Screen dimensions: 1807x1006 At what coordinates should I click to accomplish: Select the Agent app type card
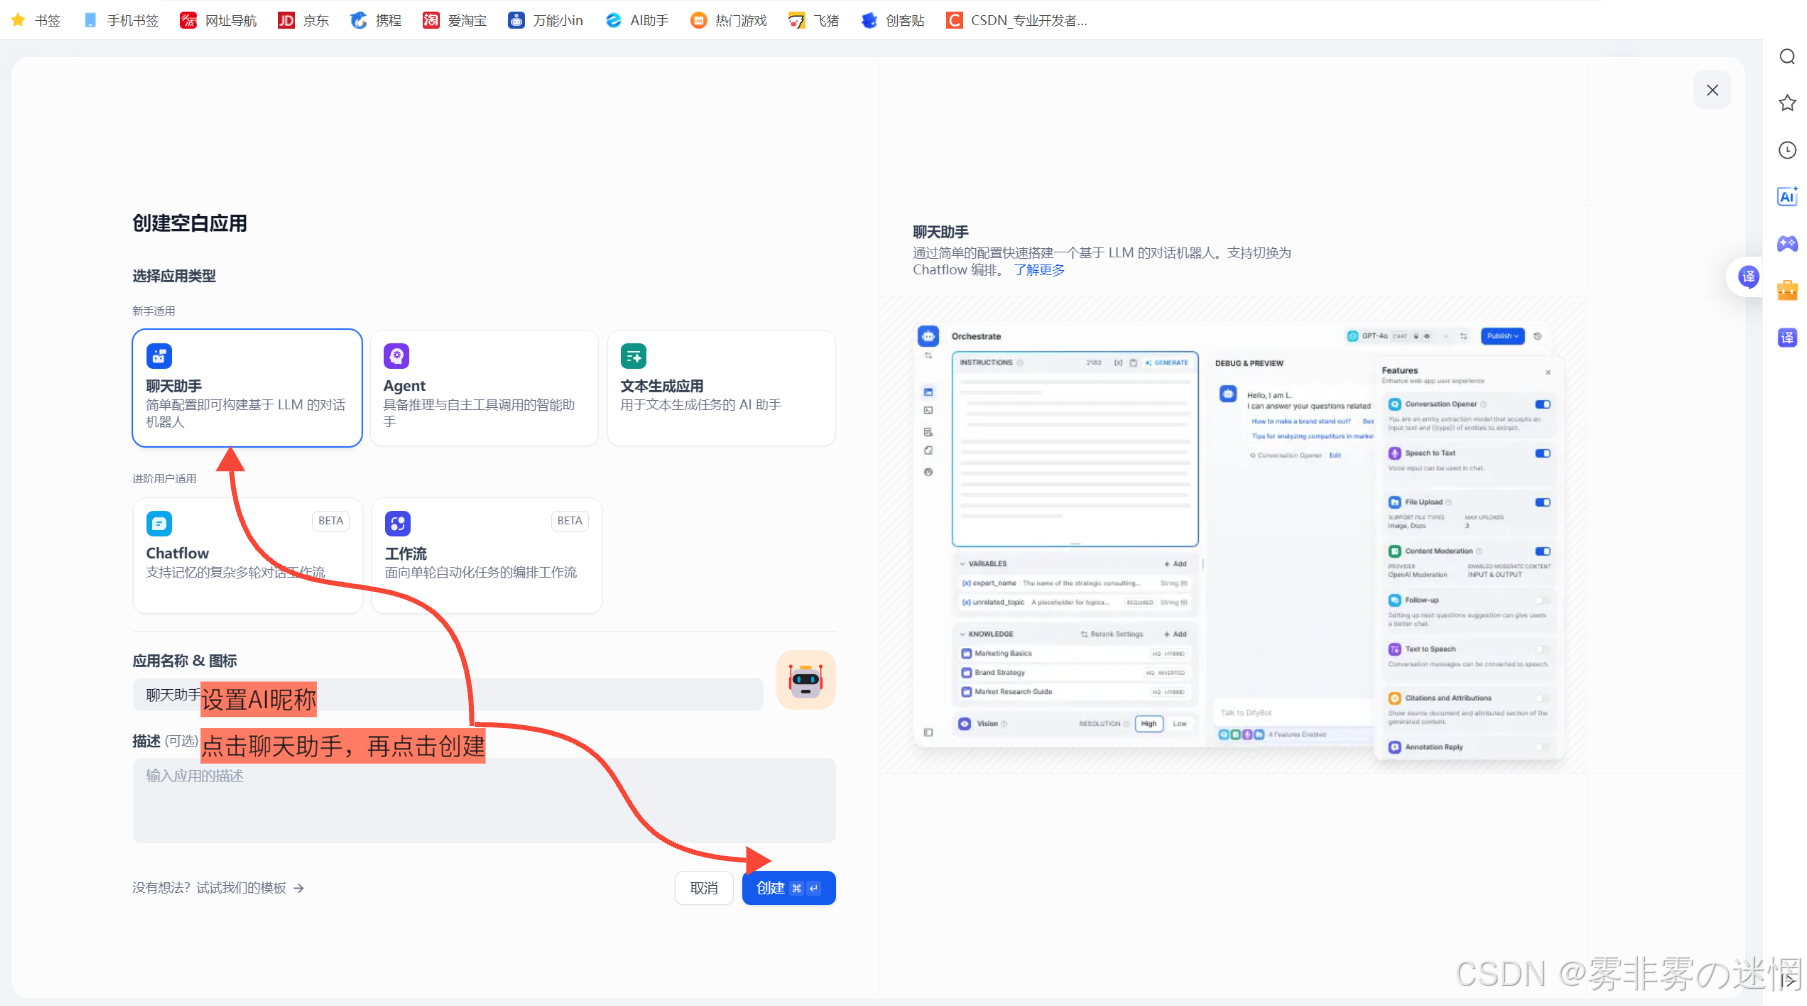(485, 388)
